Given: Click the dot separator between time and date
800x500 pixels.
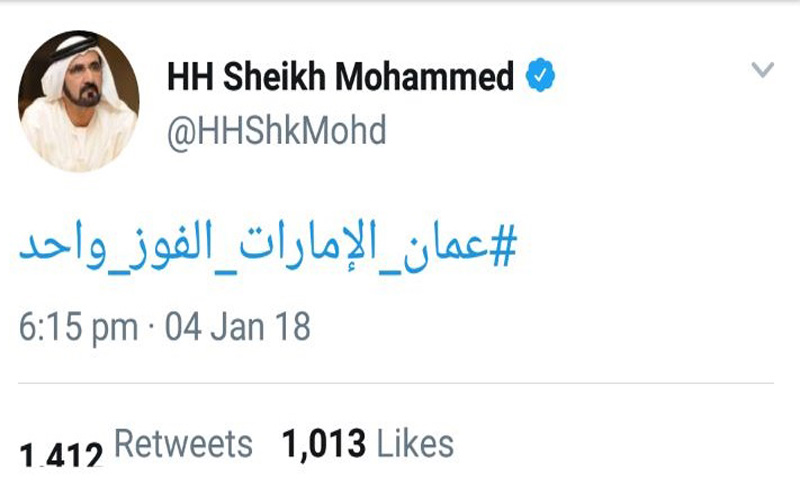Looking at the screenshot, I should click(151, 327).
